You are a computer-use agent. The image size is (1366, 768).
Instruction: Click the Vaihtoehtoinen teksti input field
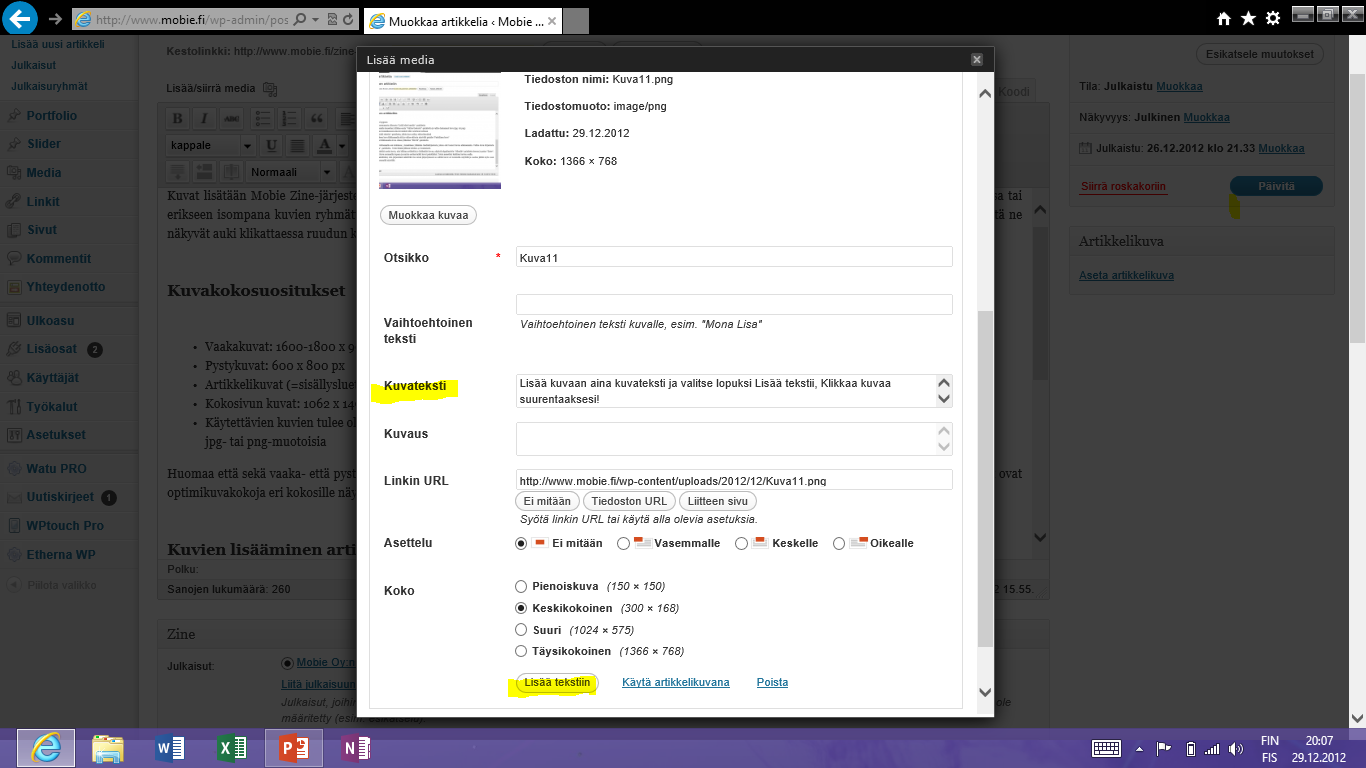[x=734, y=304]
